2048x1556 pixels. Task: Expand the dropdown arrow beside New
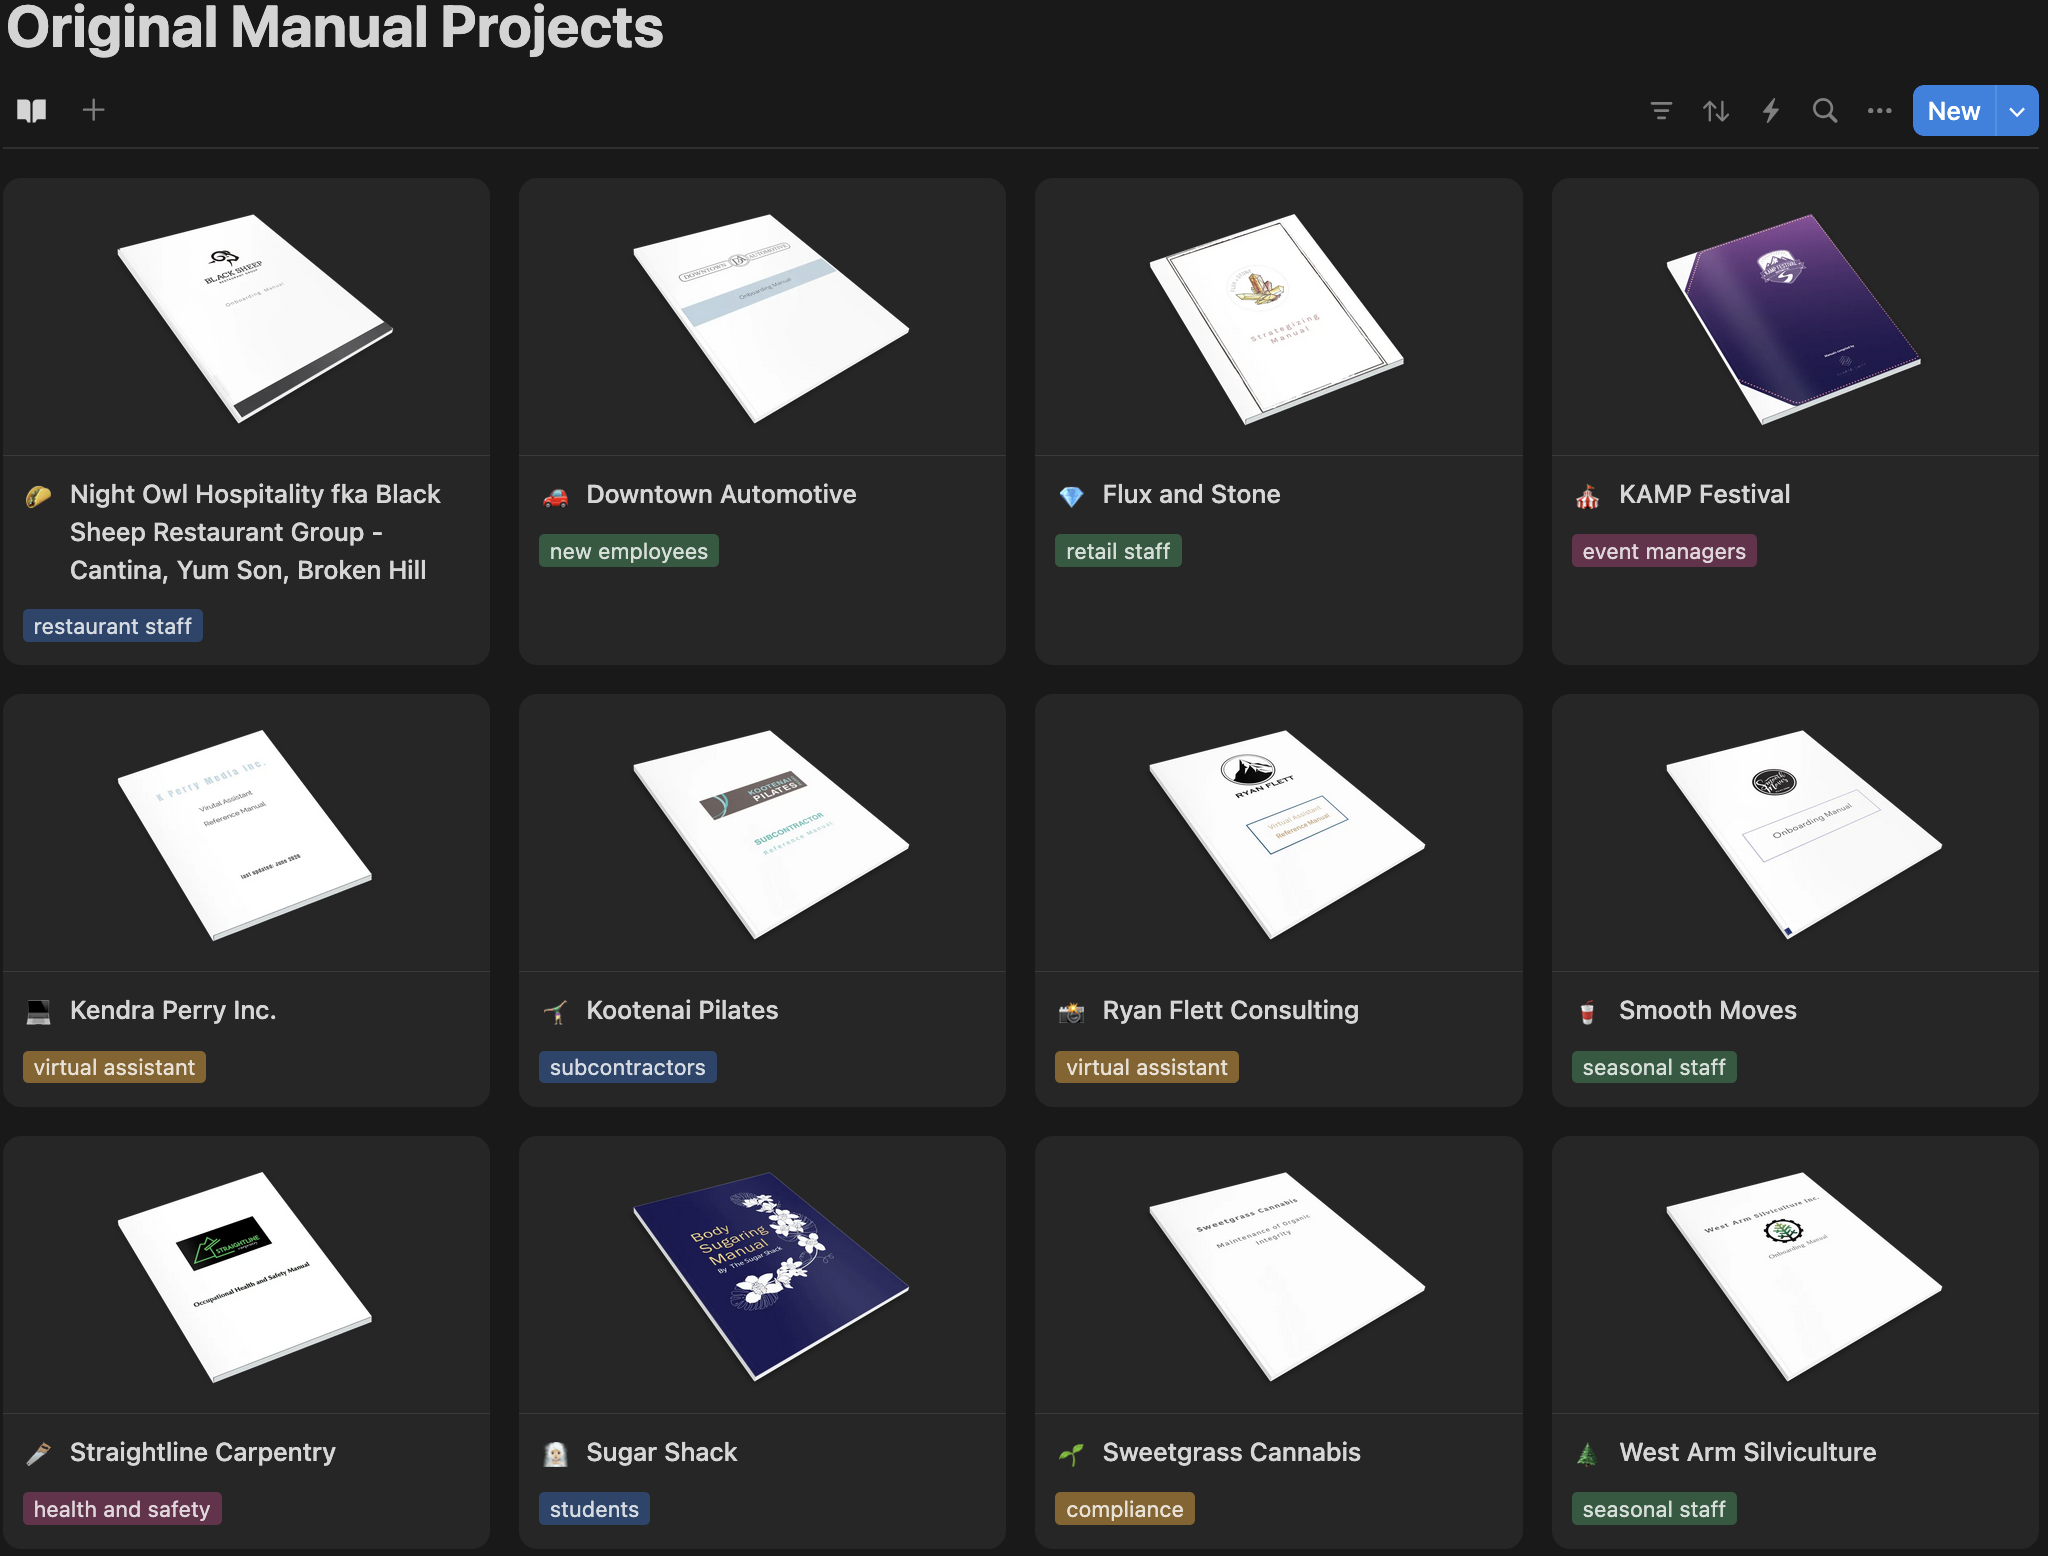pyautogui.click(x=2017, y=111)
